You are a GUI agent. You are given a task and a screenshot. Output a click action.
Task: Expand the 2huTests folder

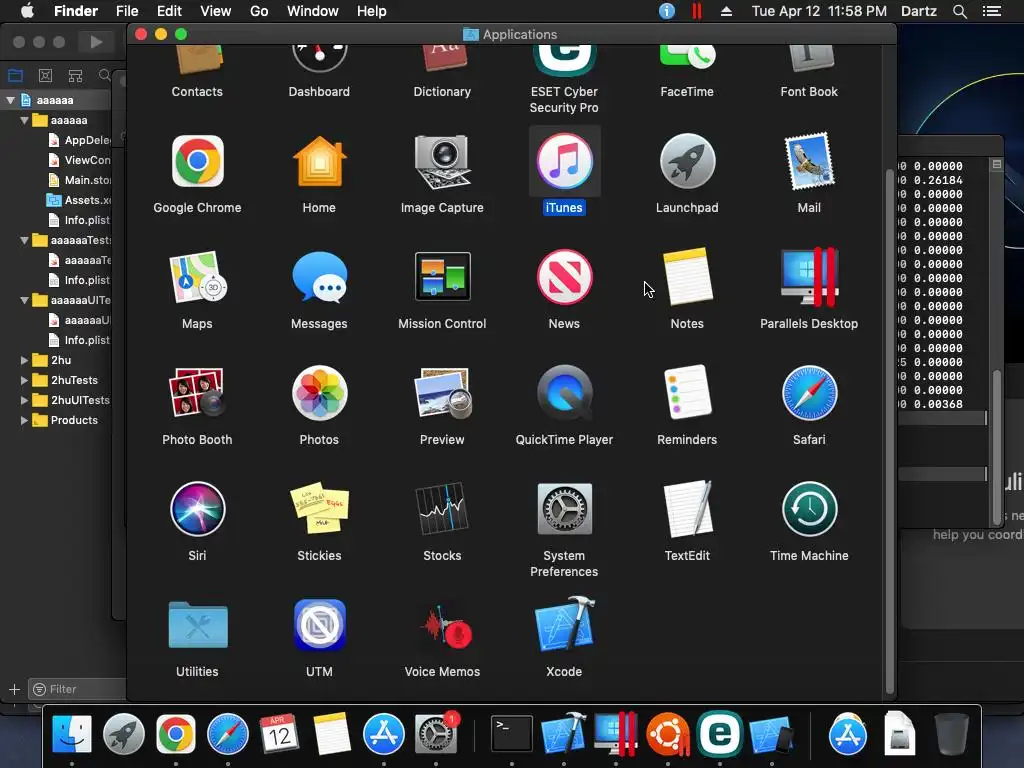point(24,380)
